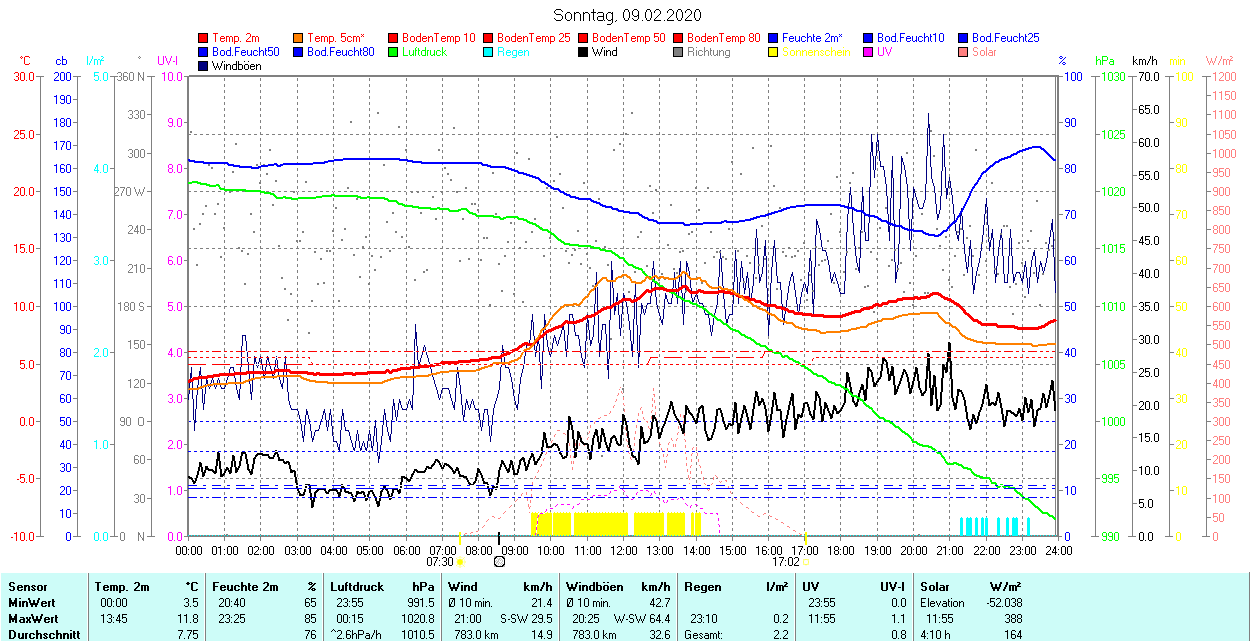Click the orange Temp. 5cm legend square
This screenshot has width=1250, height=641.
click(299, 38)
